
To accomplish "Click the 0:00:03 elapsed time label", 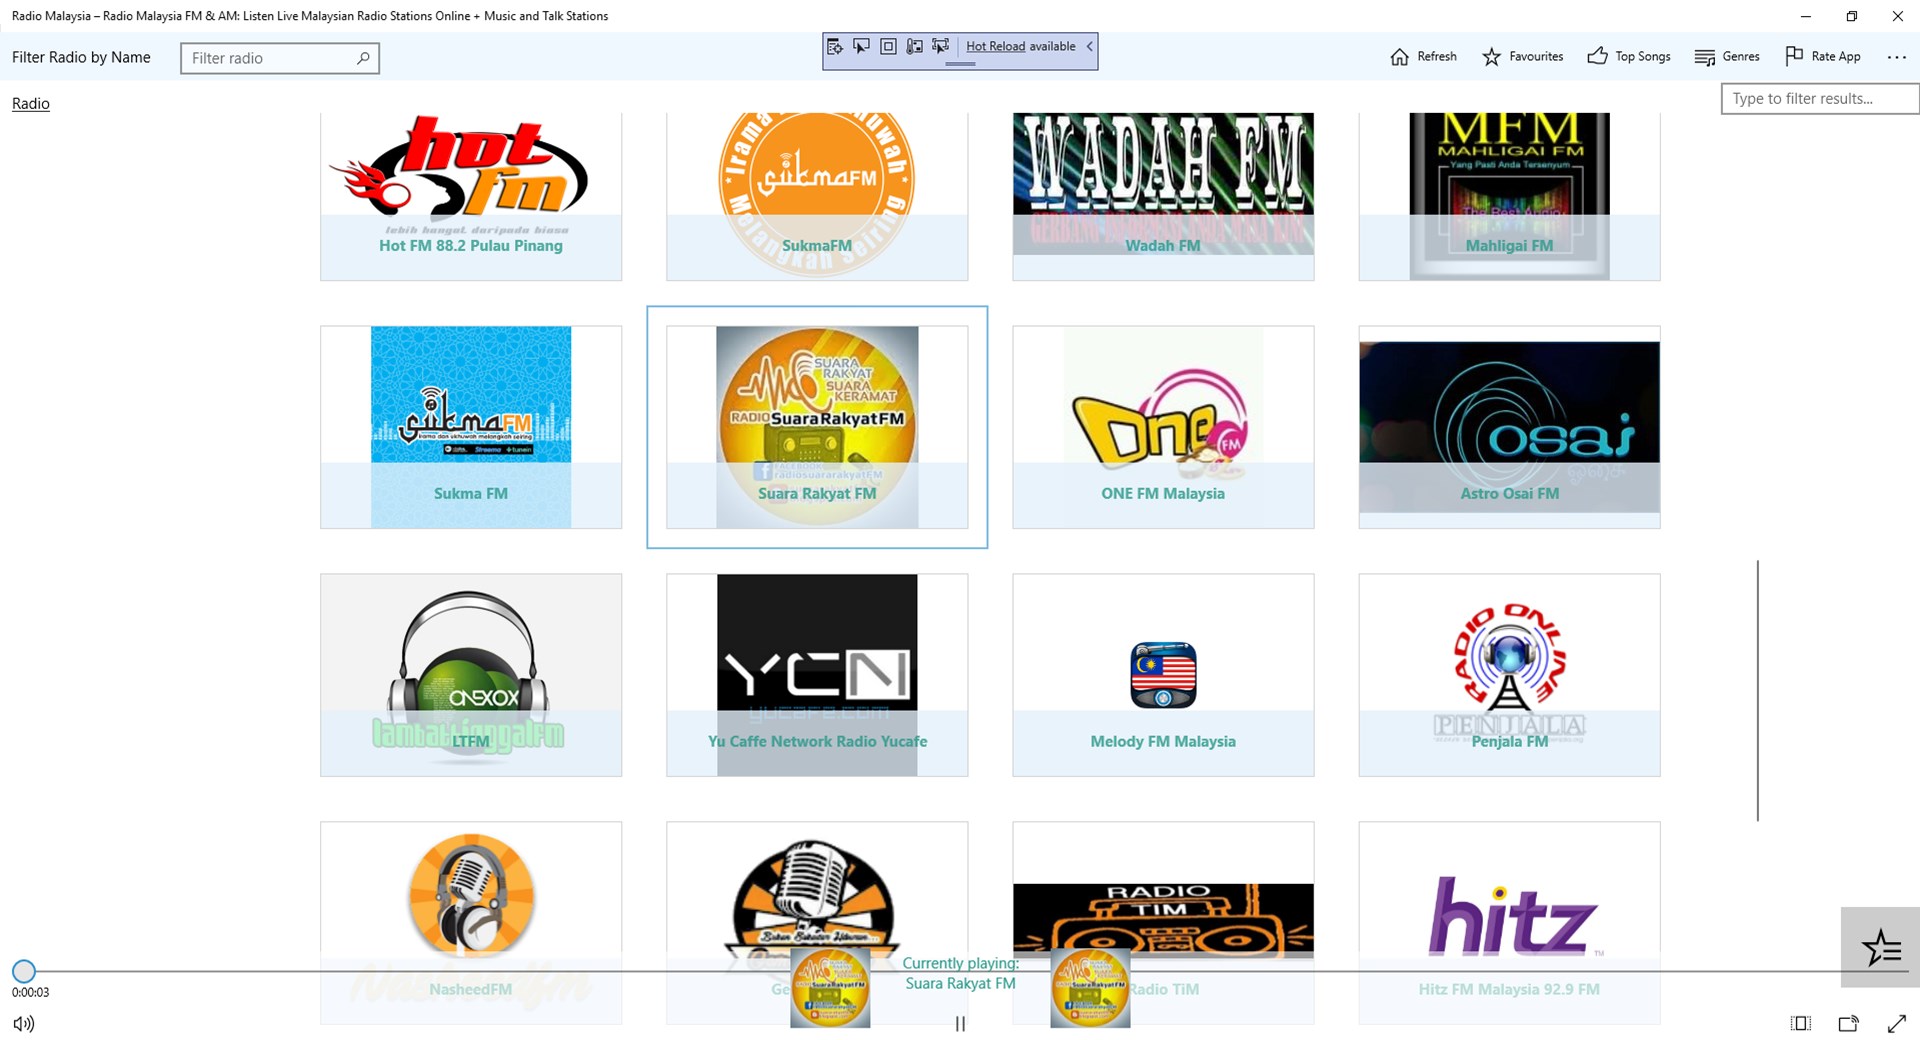I will coord(30,992).
